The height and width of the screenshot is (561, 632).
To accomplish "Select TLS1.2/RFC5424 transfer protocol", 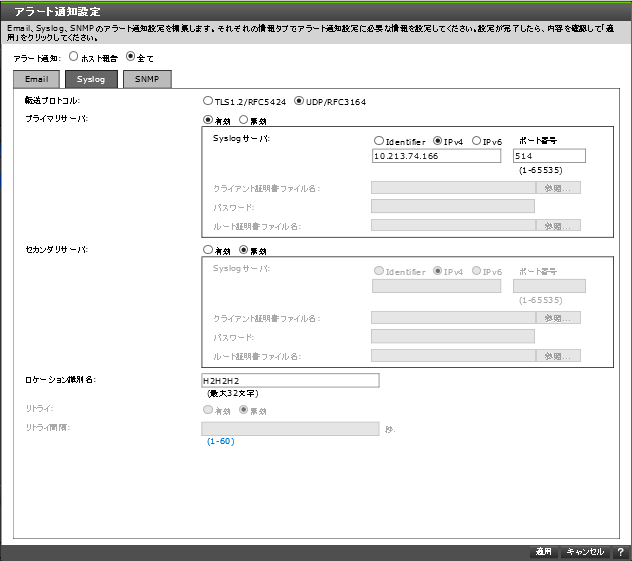I will 208,102.
